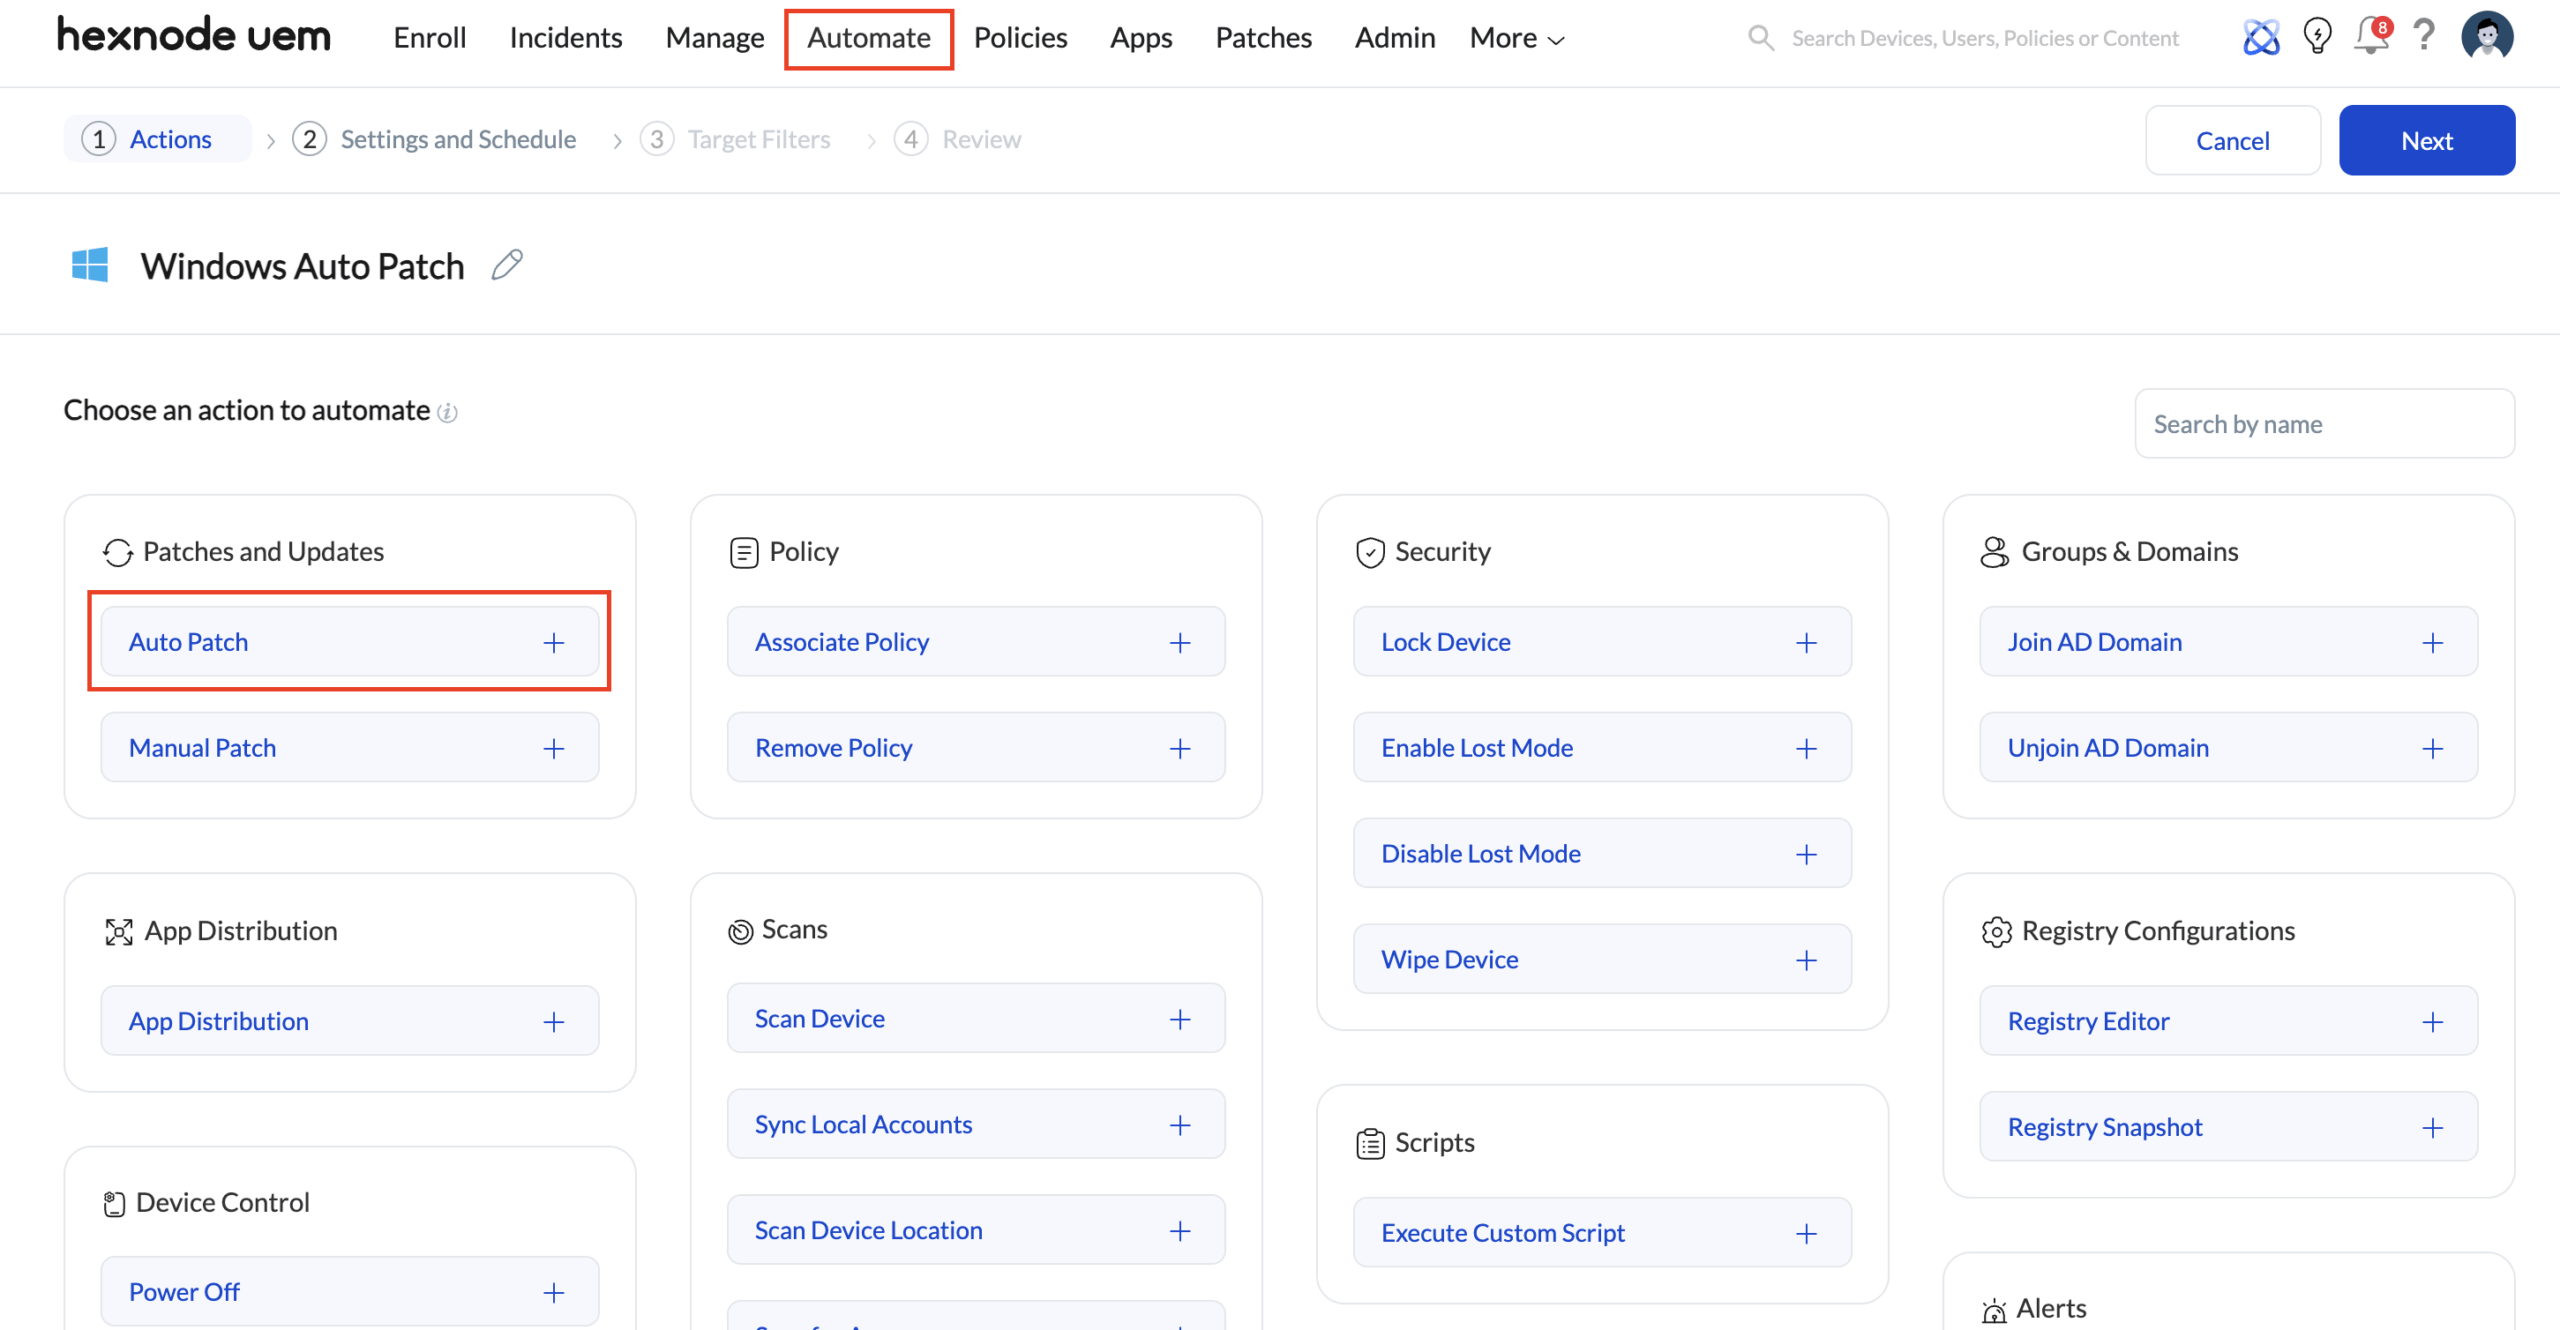Click the blue Genie assistant icon

(2261, 38)
